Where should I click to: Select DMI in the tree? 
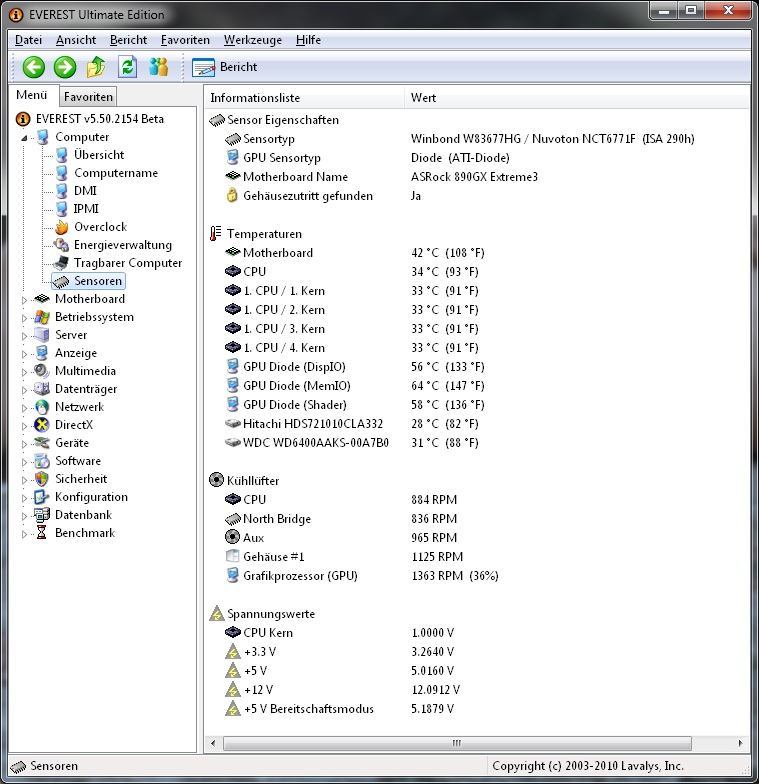(x=85, y=191)
